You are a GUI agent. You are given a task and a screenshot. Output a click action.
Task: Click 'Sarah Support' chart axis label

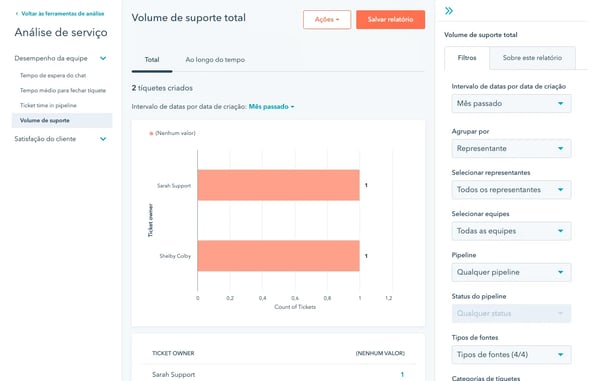click(x=174, y=186)
